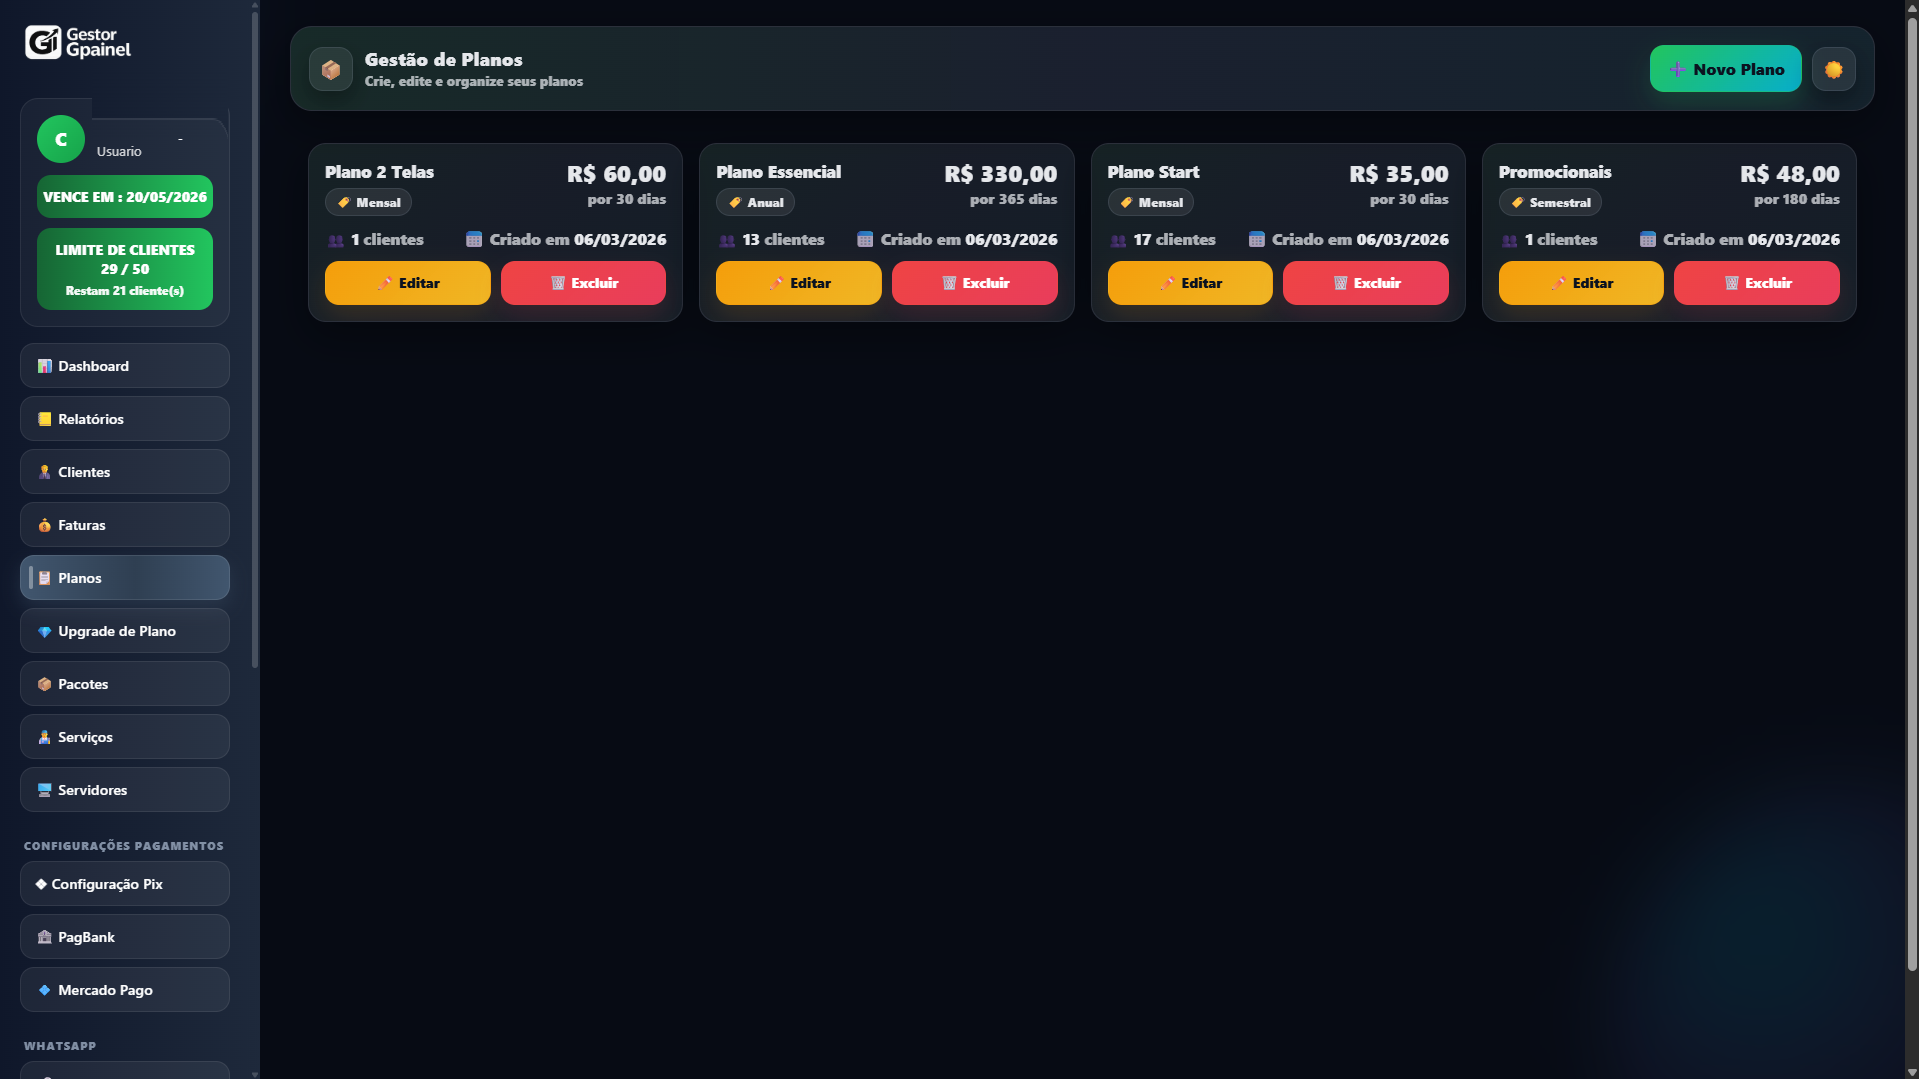Edit the Plano 2 Telas plan
Viewport: 1919px width, 1079px height.
point(407,283)
